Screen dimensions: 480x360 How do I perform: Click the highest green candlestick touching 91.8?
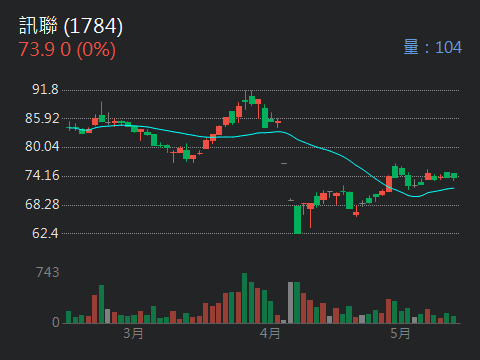(x=252, y=99)
